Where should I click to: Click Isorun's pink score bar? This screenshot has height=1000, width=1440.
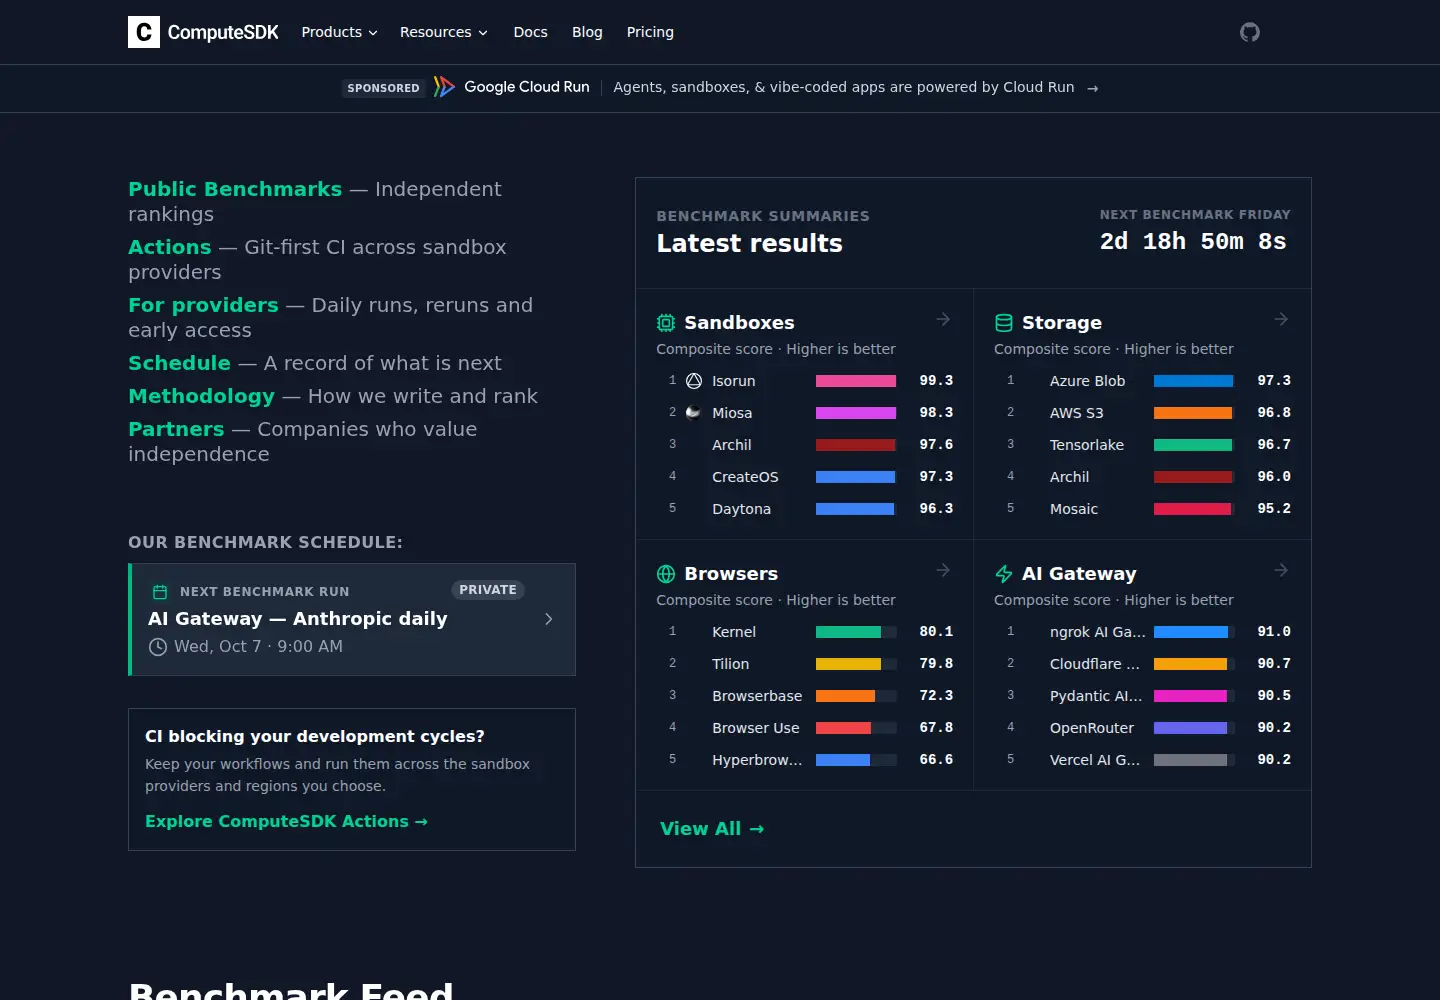(x=856, y=381)
